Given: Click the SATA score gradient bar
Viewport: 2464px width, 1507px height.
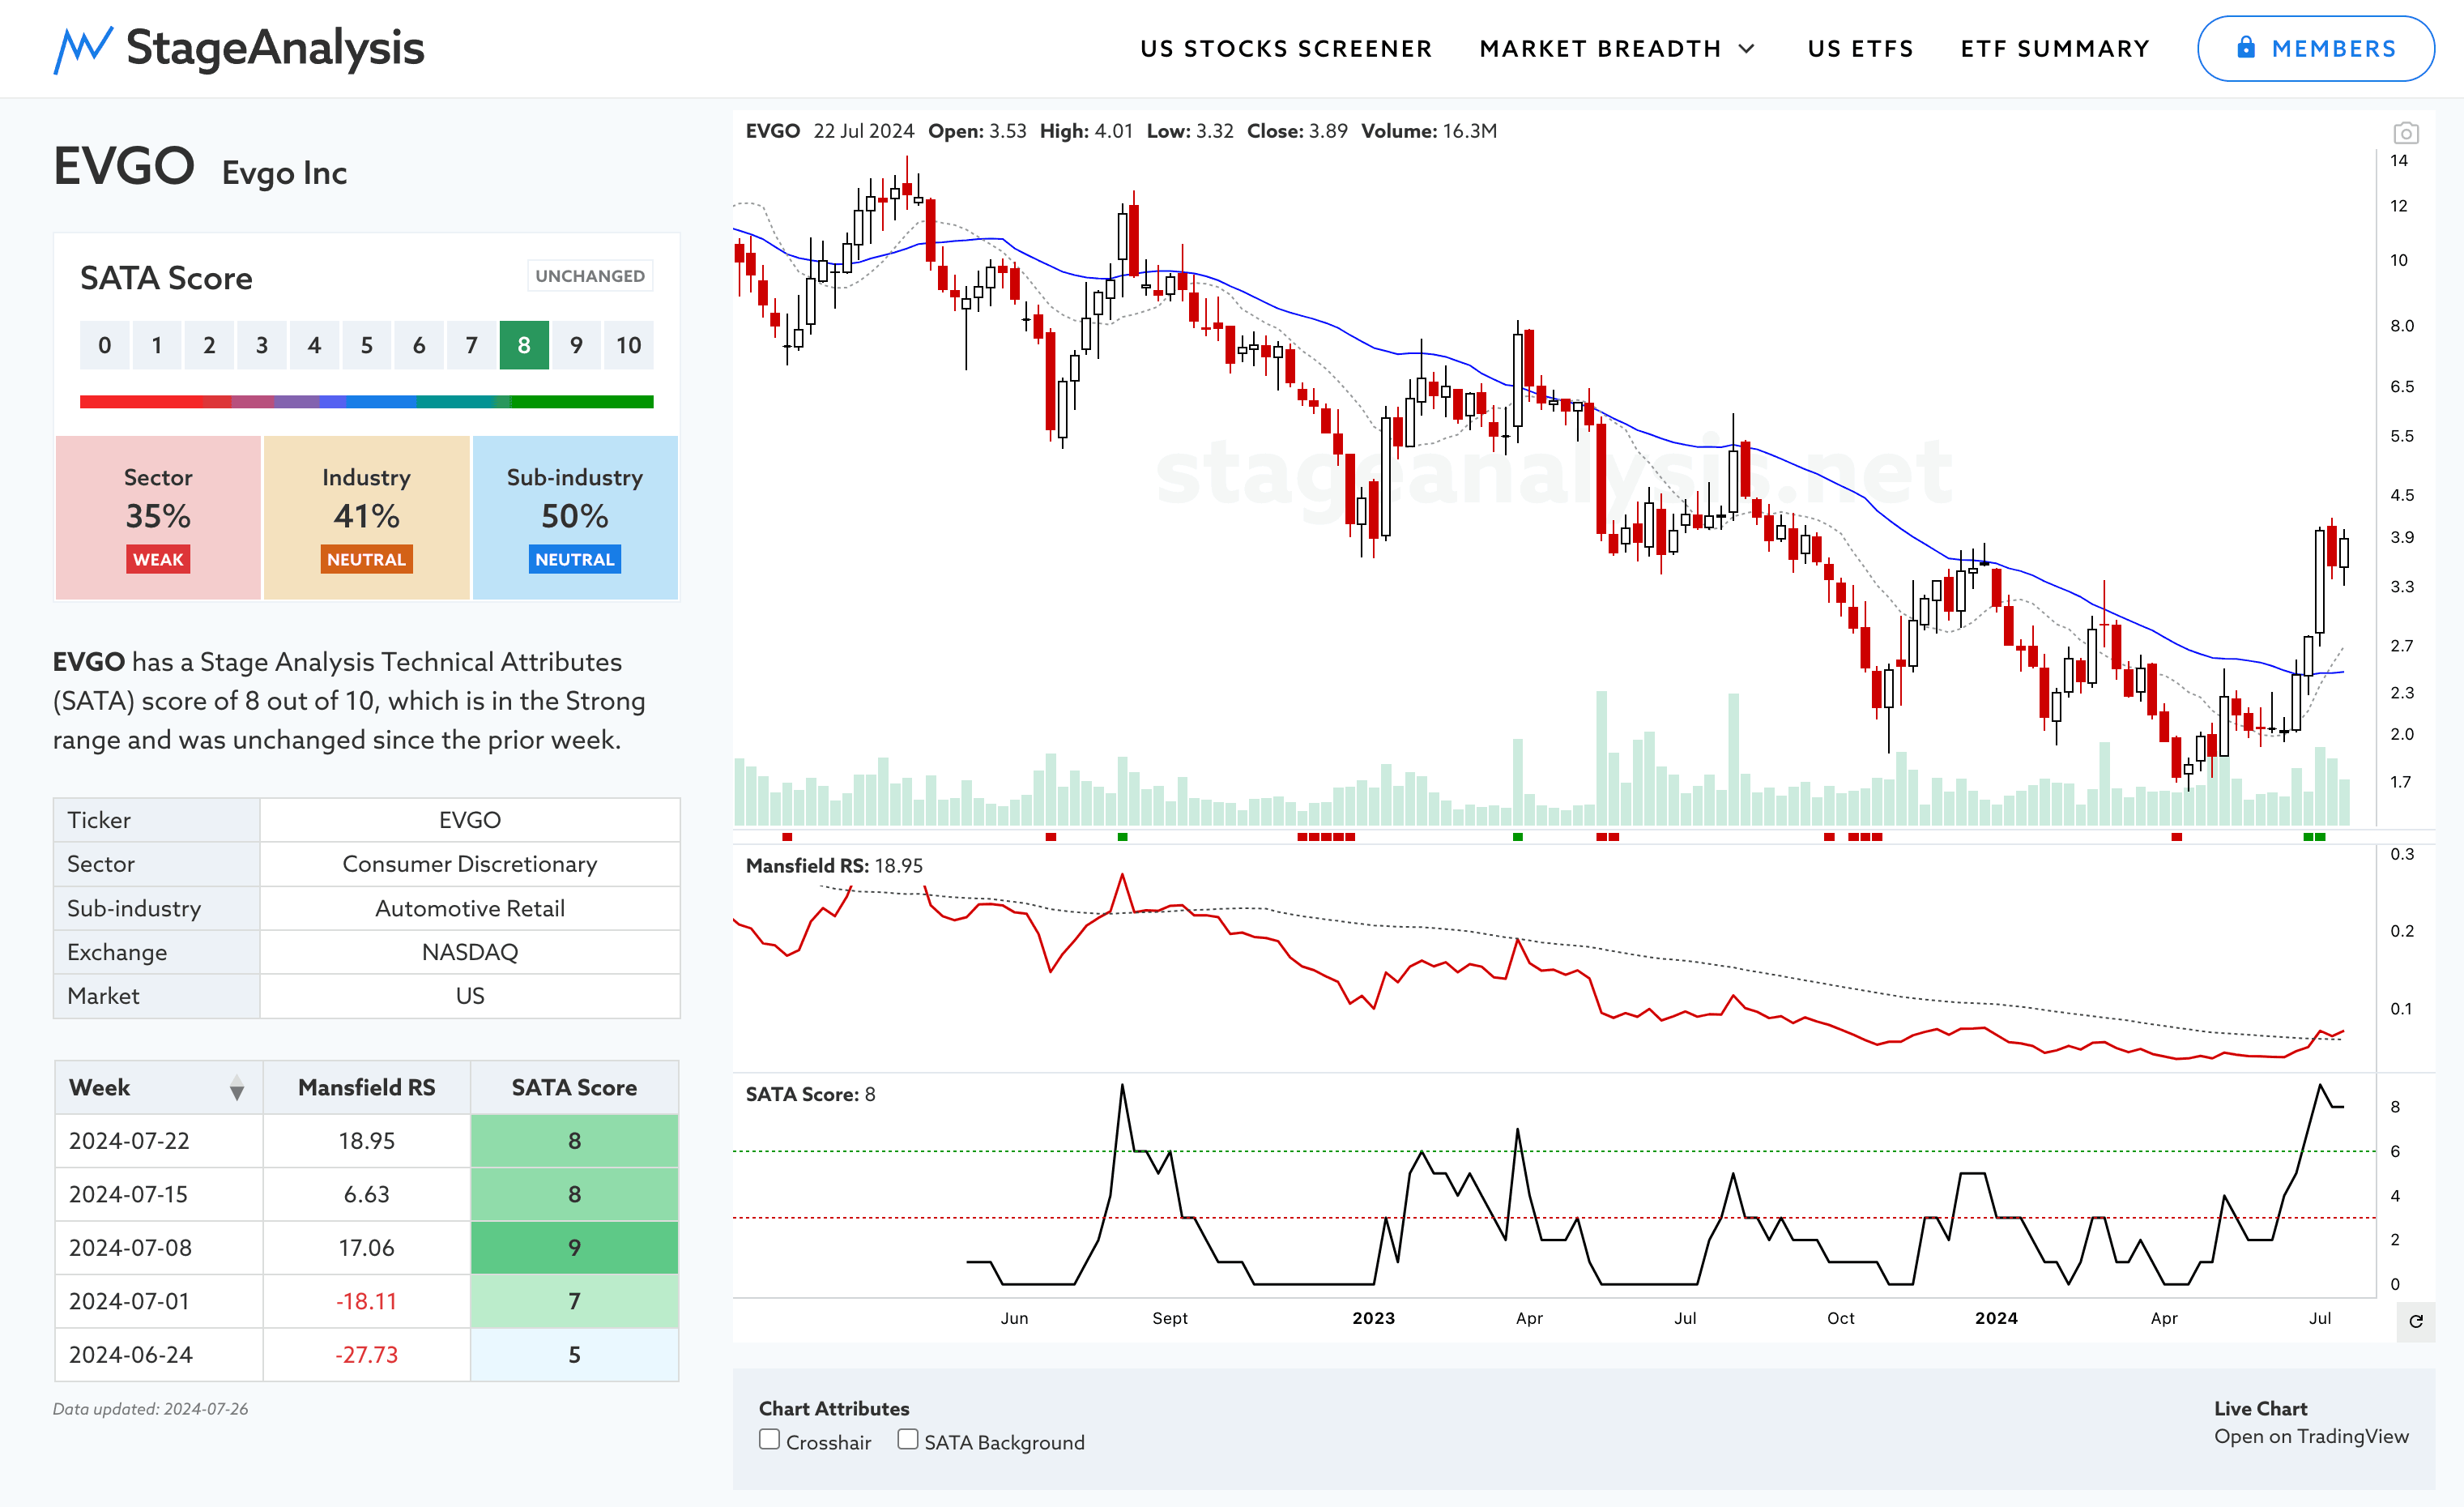Looking at the screenshot, I should [366, 402].
